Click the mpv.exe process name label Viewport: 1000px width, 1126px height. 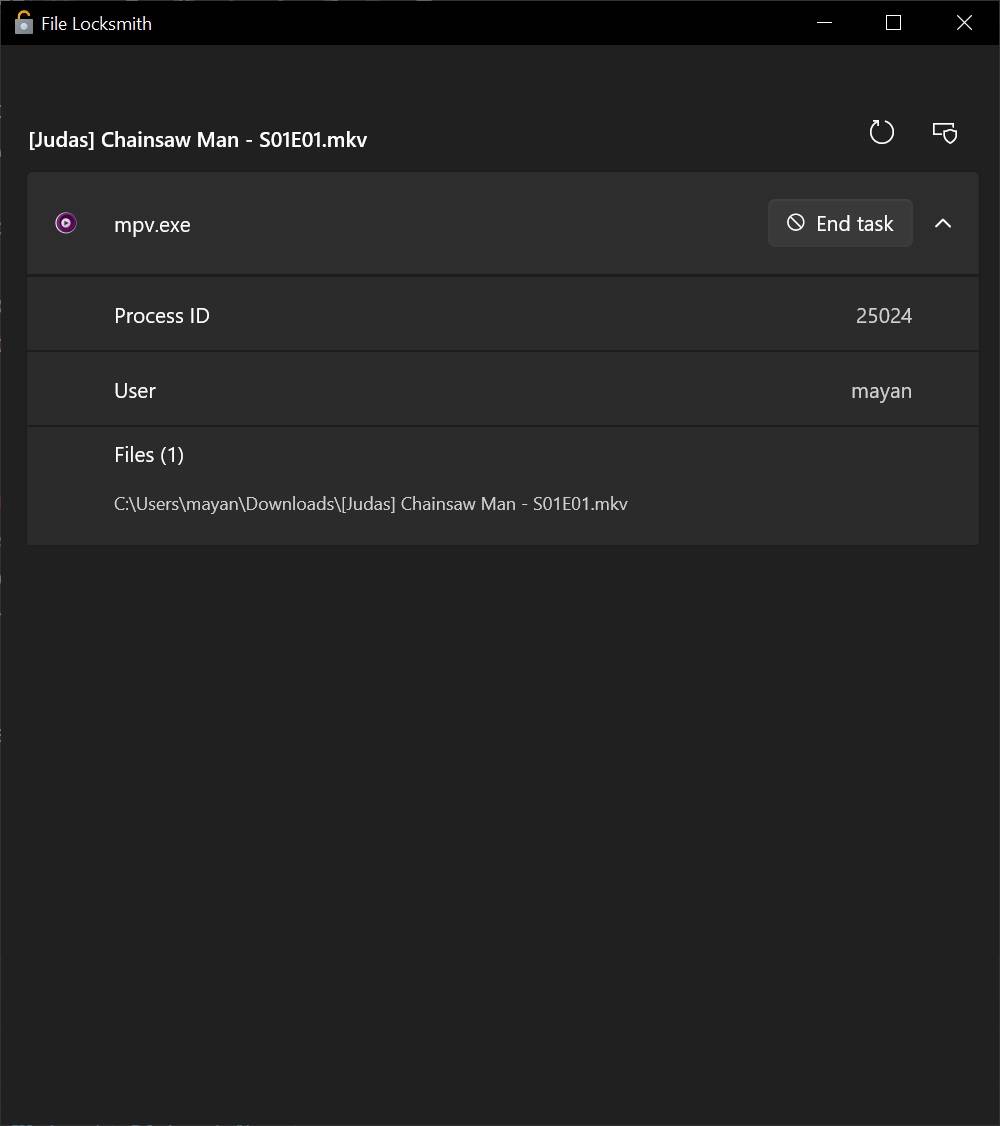[x=152, y=224]
